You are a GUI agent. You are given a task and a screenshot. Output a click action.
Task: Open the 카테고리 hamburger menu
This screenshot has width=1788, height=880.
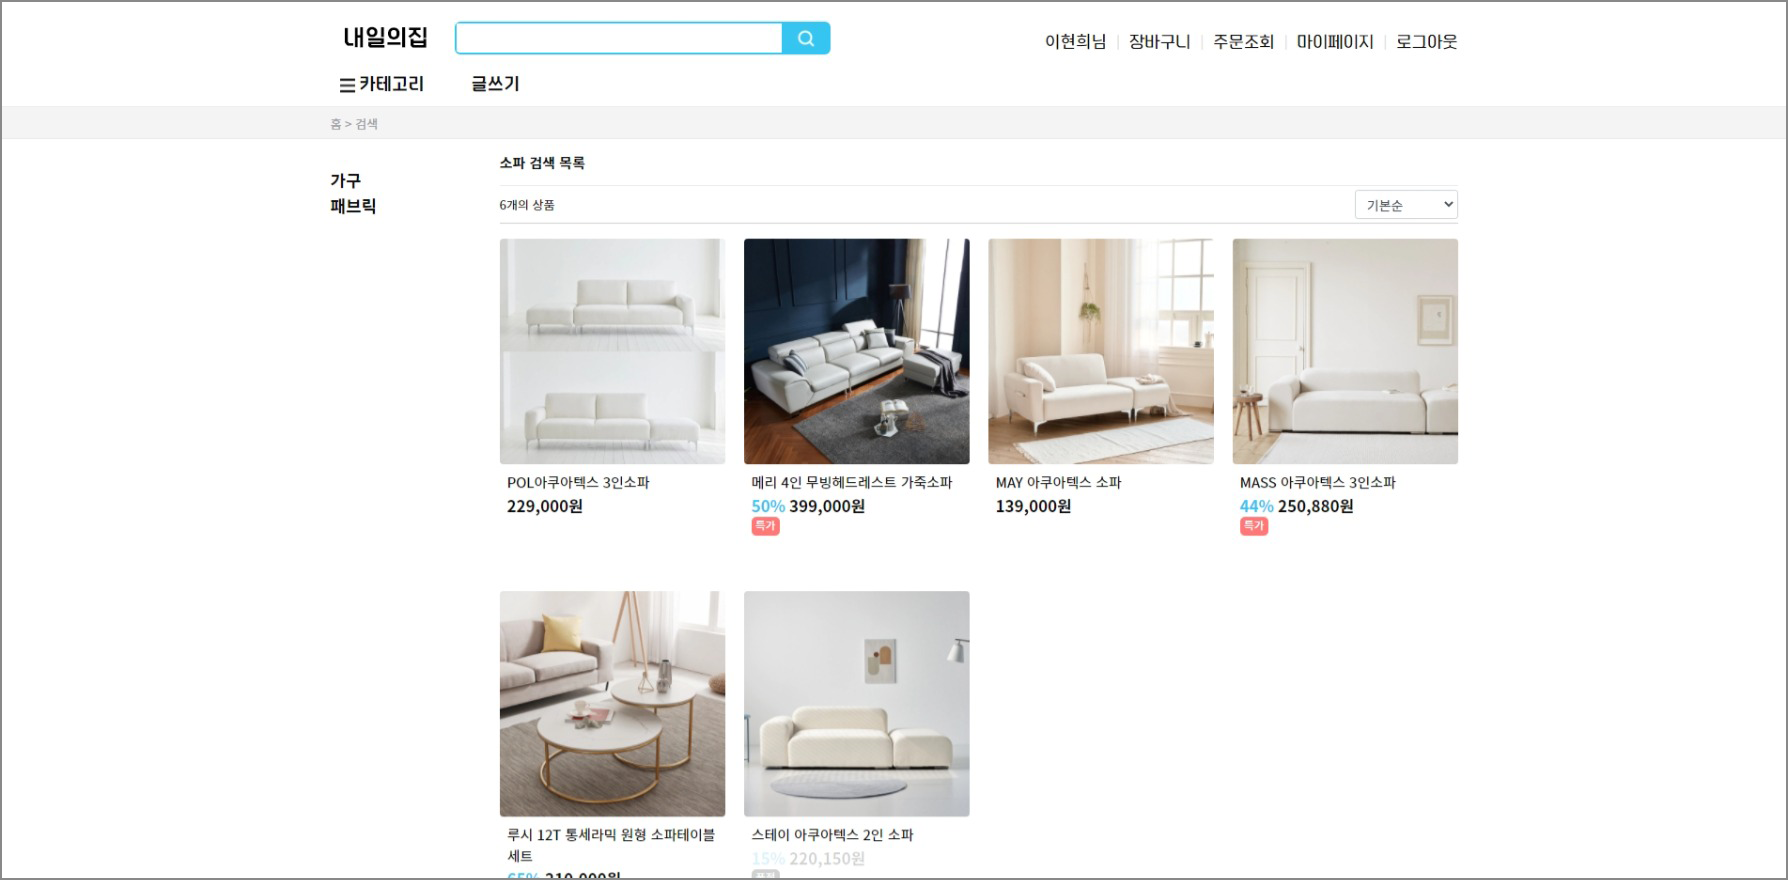click(382, 84)
